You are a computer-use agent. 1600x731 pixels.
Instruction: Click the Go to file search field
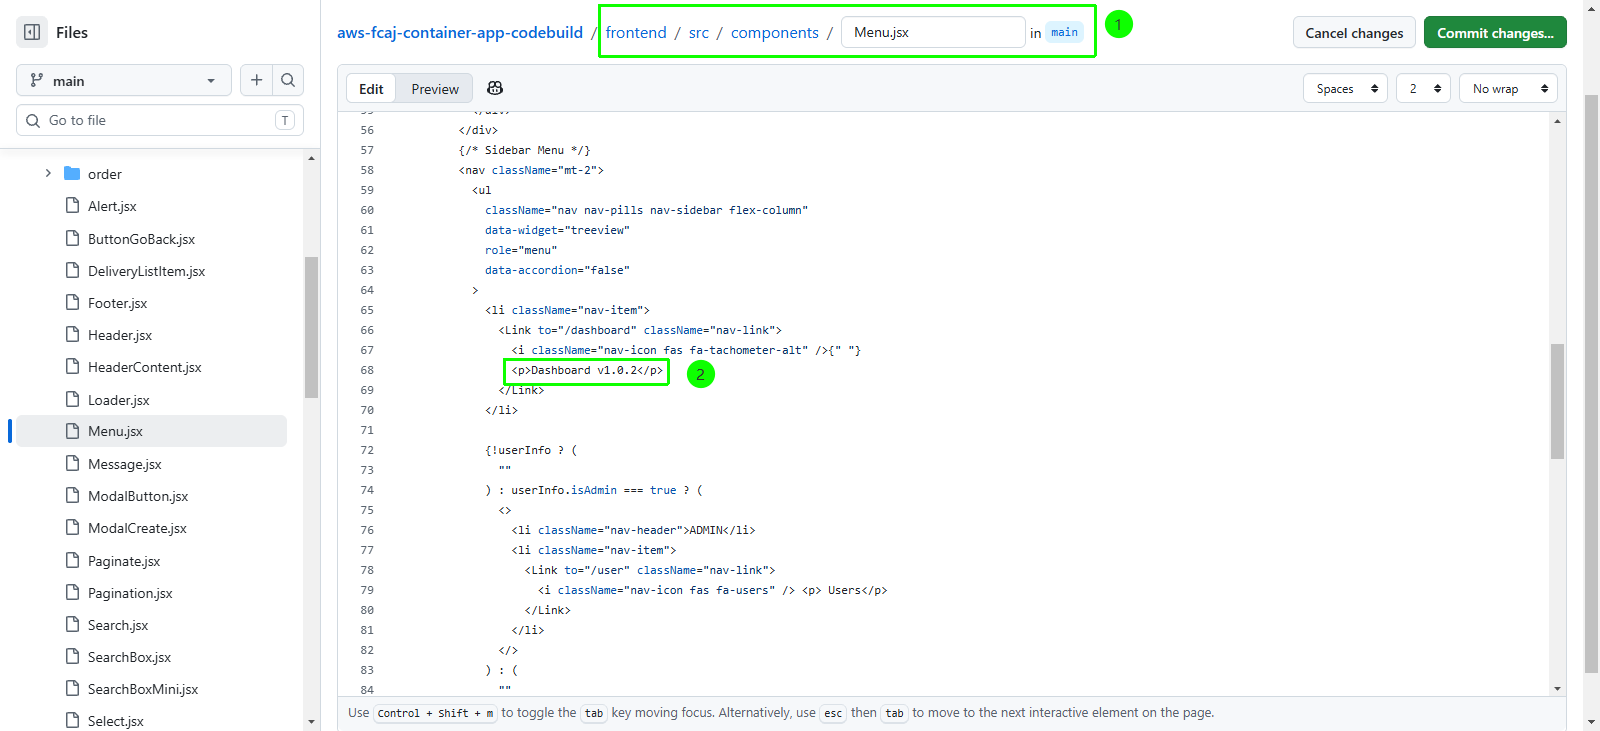(160, 120)
